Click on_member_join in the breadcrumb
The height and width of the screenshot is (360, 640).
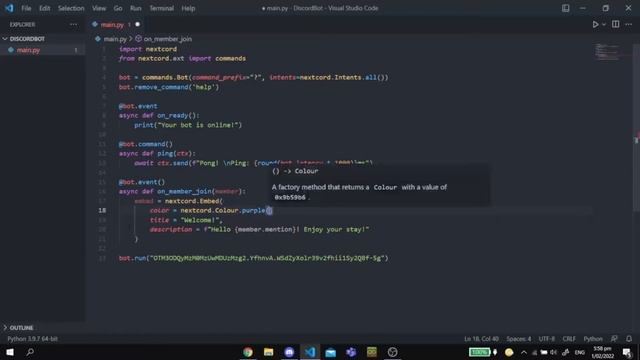point(167,39)
